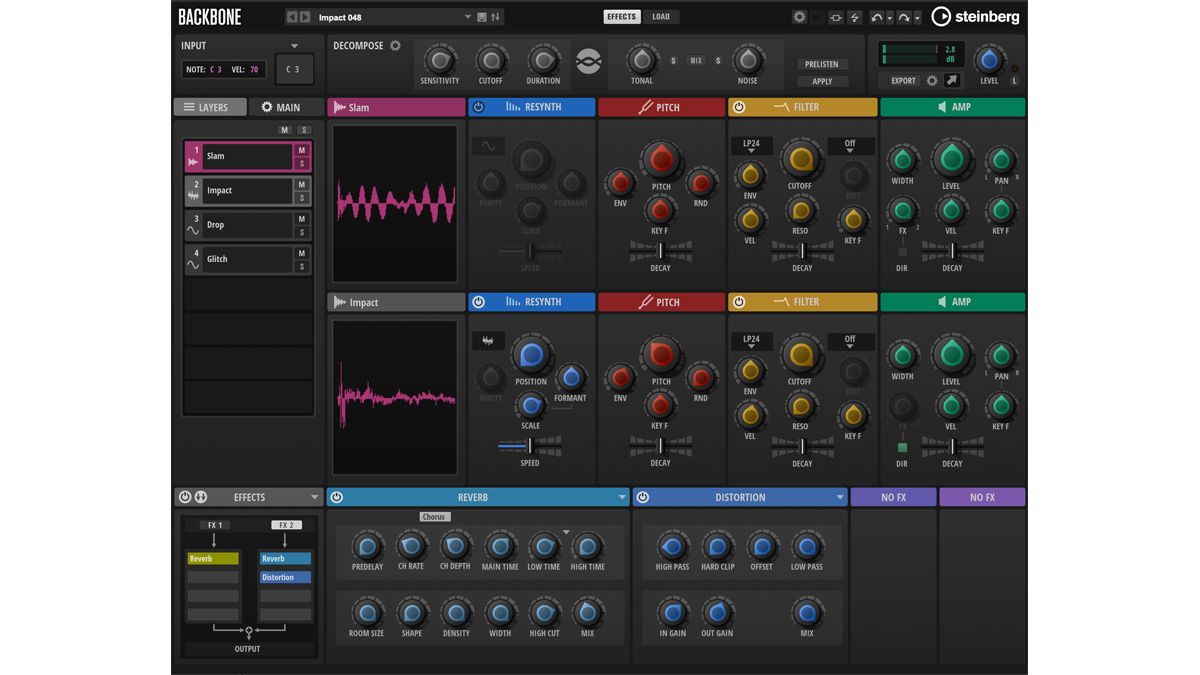
Task: Toggle the power button on Impact's FILTER section
Action: (x=740, y=301)
